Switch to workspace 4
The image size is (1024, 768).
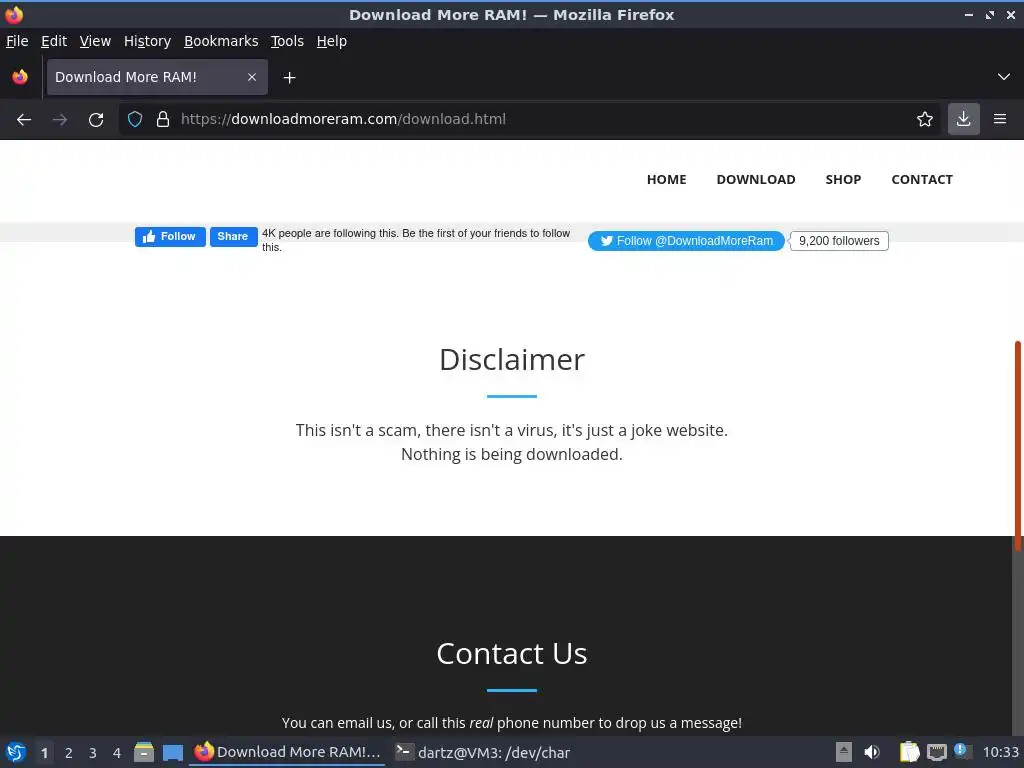coord(117,753)
